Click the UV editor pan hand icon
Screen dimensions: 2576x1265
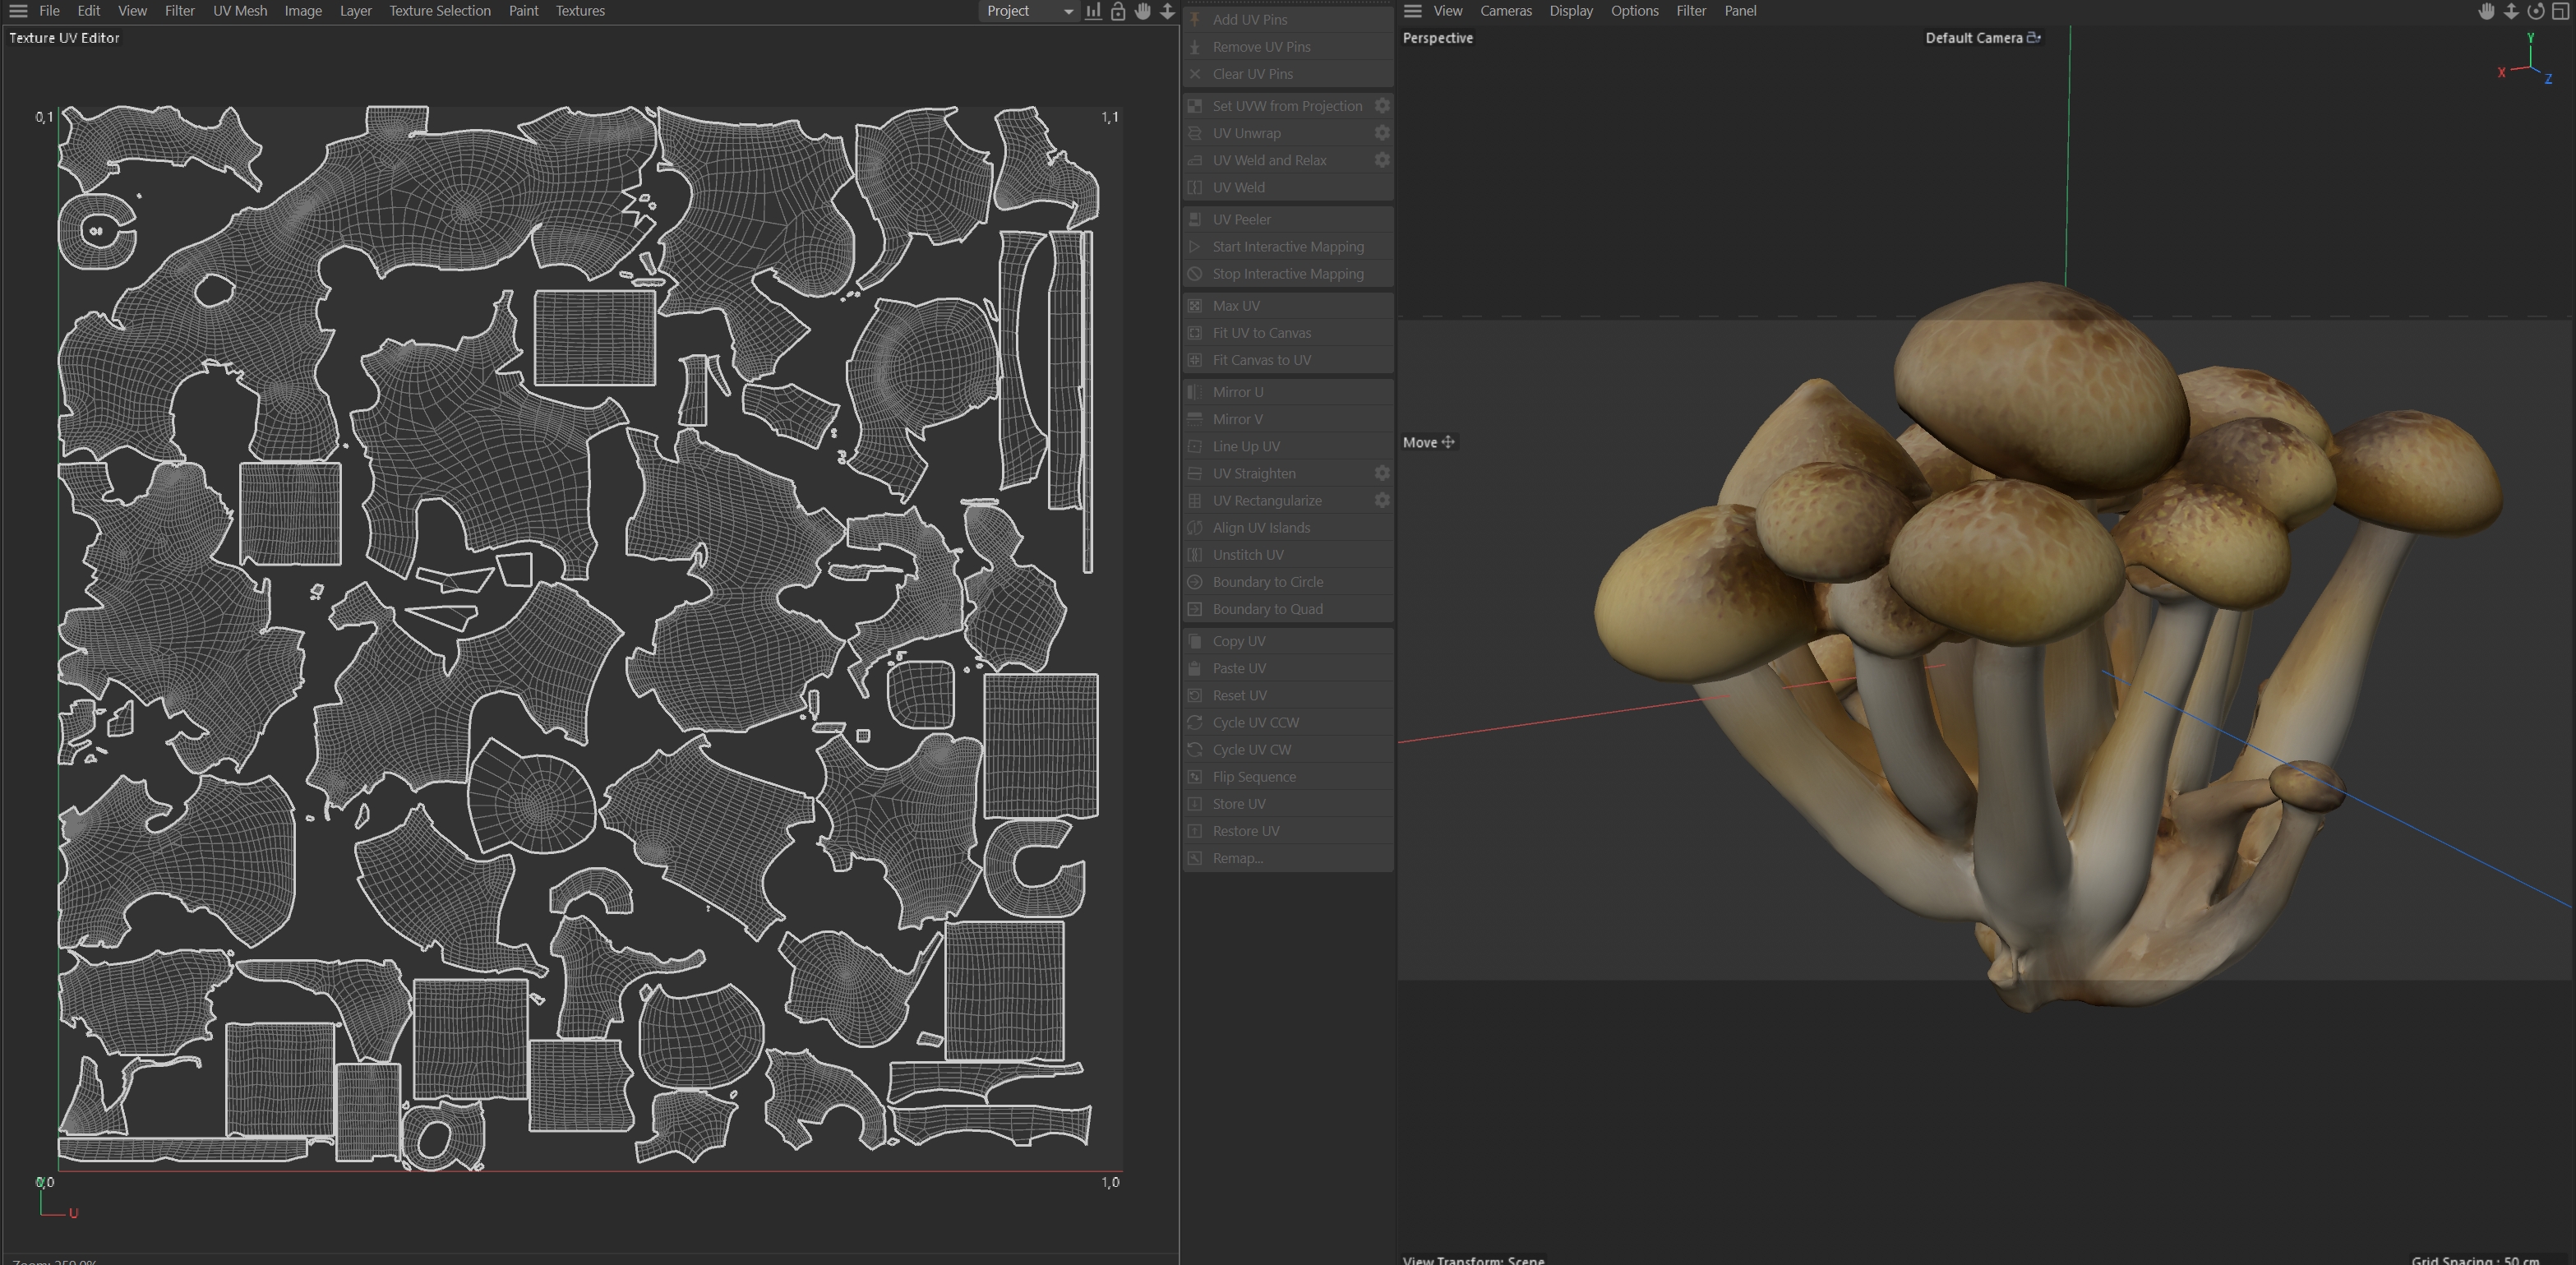[1143, 11]
